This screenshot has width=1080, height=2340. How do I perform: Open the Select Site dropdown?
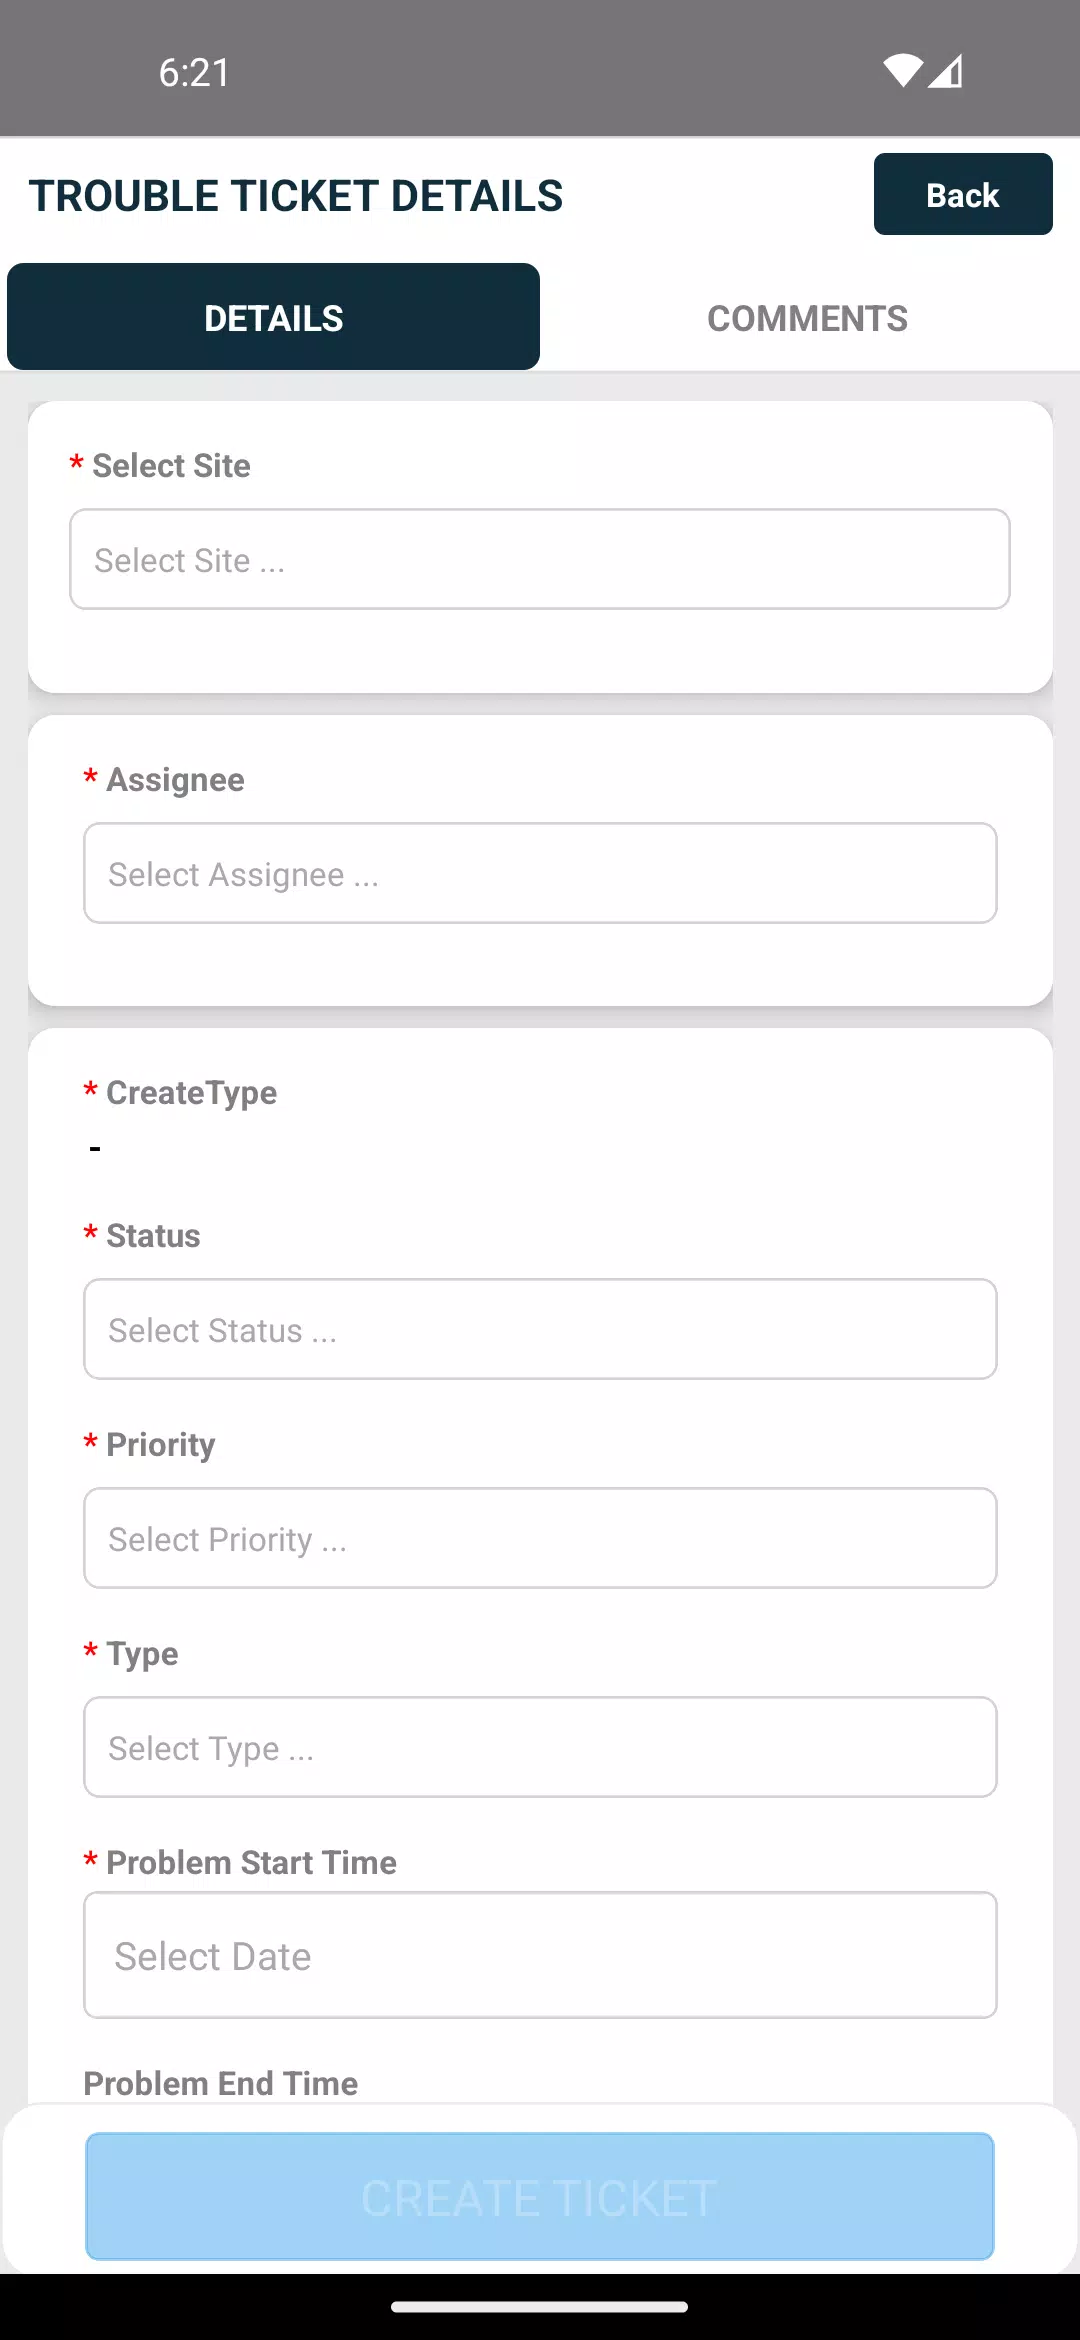[x=540, y=559]
